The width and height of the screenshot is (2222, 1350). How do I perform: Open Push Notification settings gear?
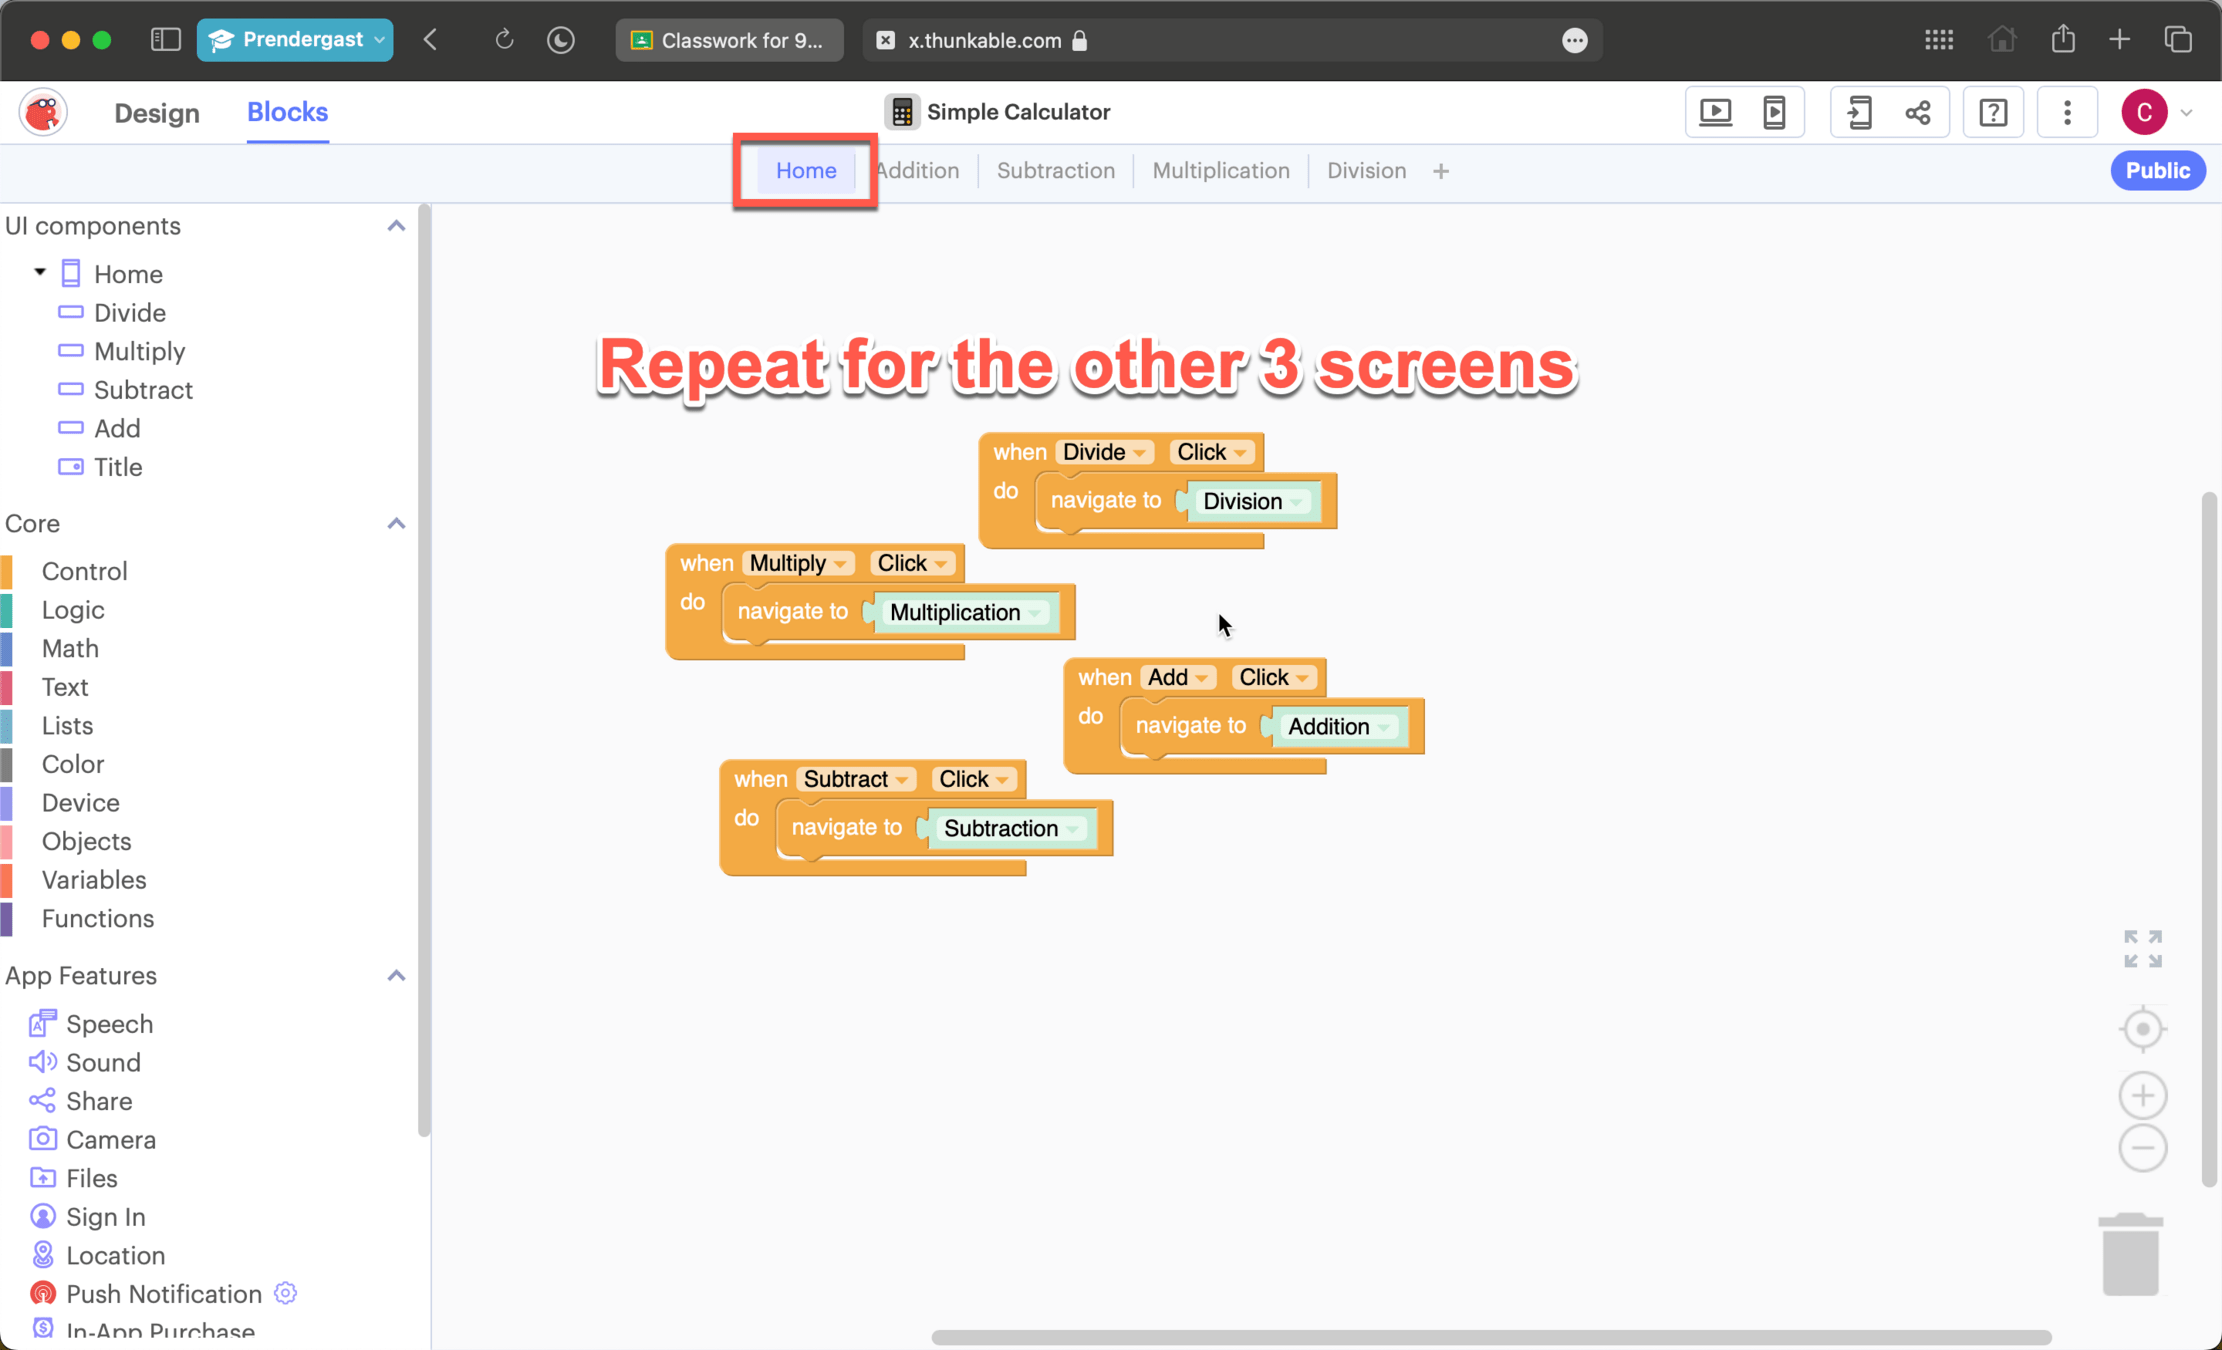click(286, 1293)
